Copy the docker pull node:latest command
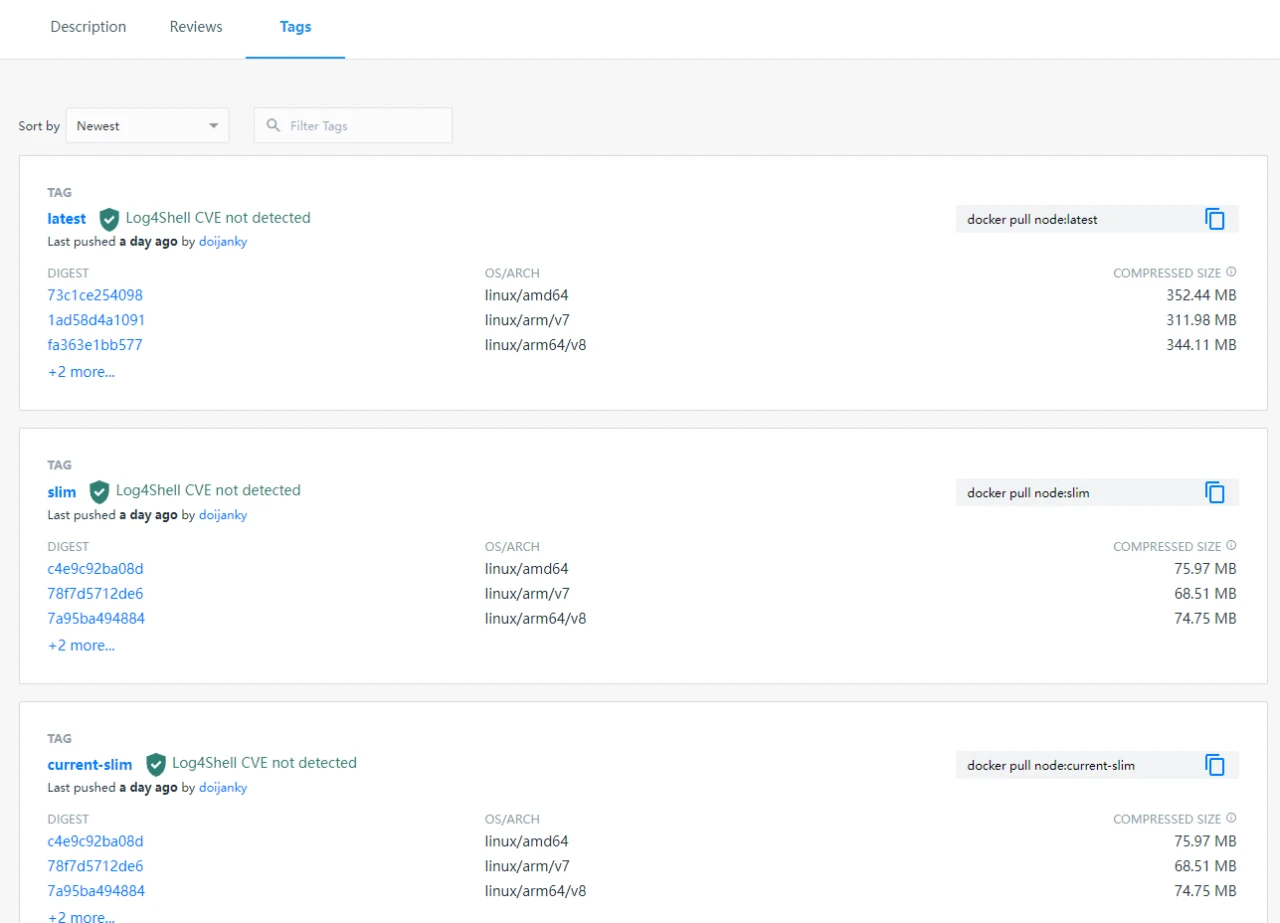 1215,219
